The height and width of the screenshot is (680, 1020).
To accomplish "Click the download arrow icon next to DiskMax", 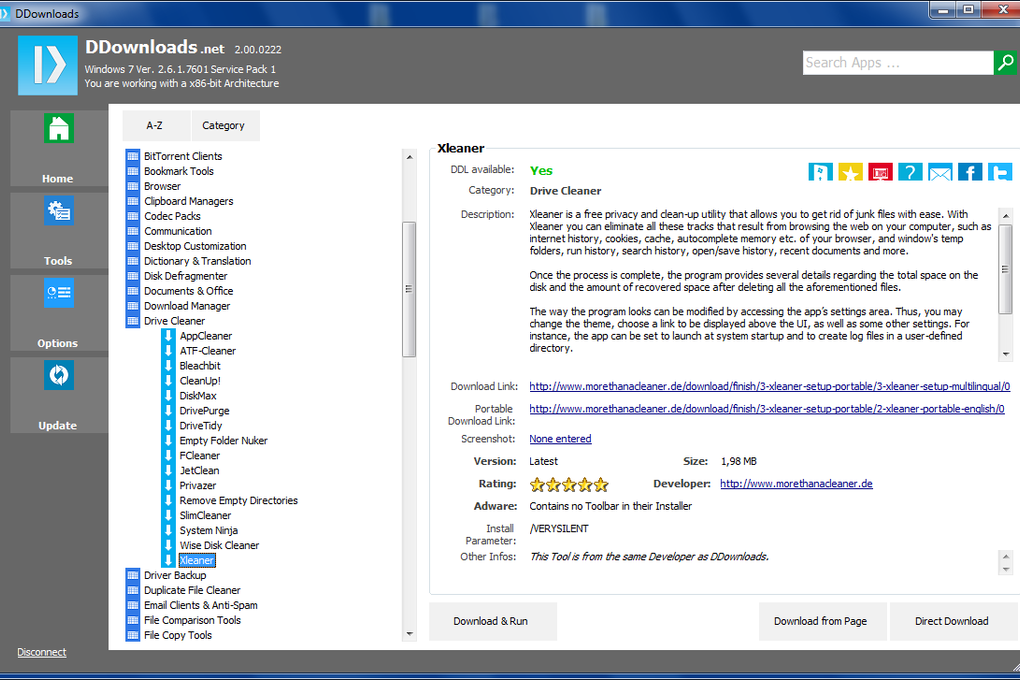I will [168, 396].
